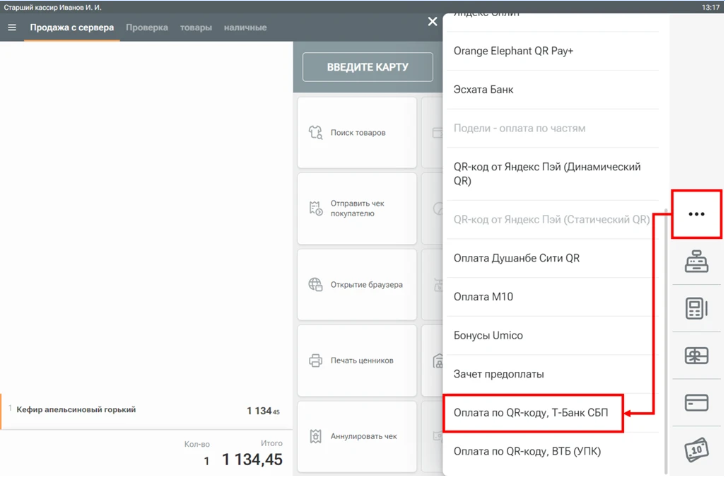Select the cash register payment icon
The image size is (725, 477).
click(x=696, y=262)
